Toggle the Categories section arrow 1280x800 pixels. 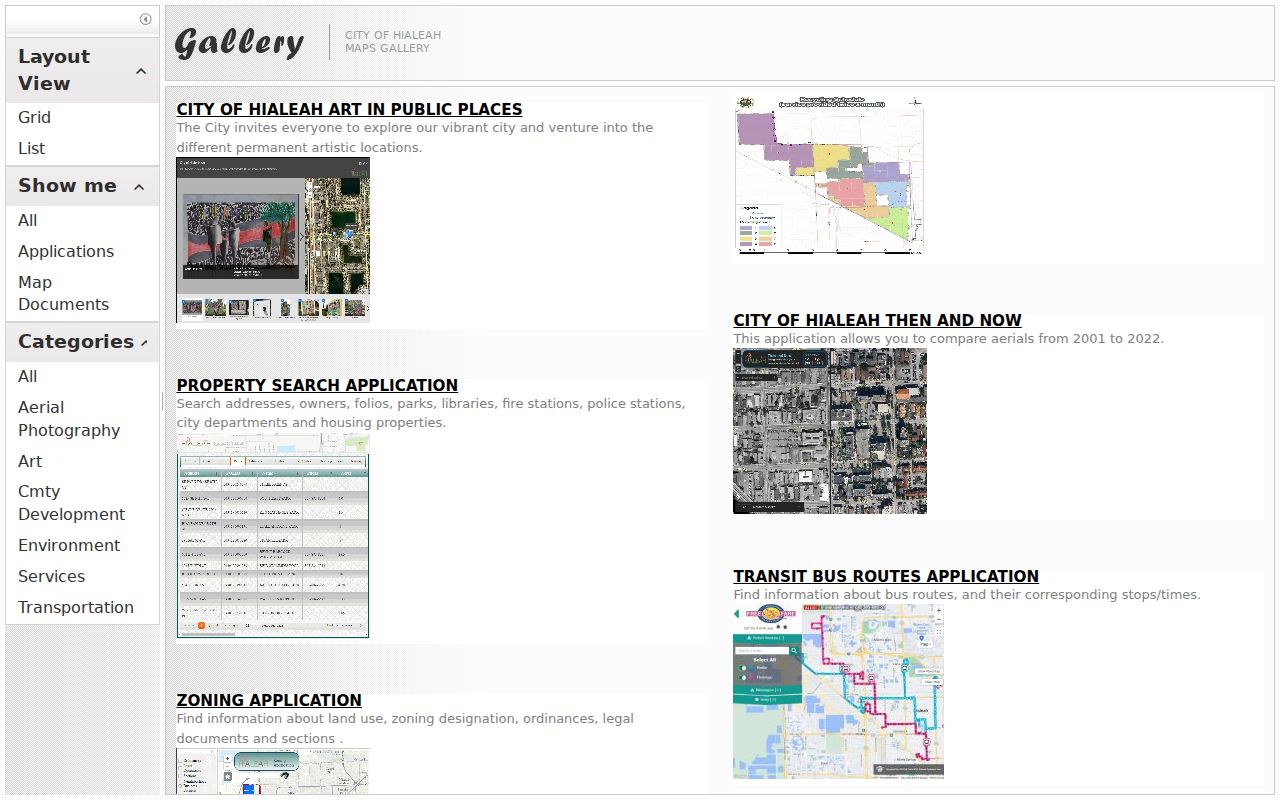[x=144, y=343]
